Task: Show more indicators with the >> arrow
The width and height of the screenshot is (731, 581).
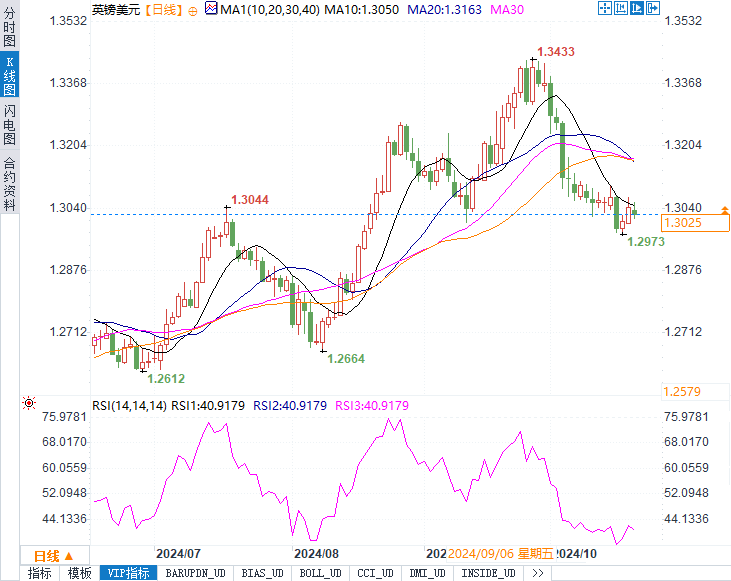Action: tap(538, 573)
